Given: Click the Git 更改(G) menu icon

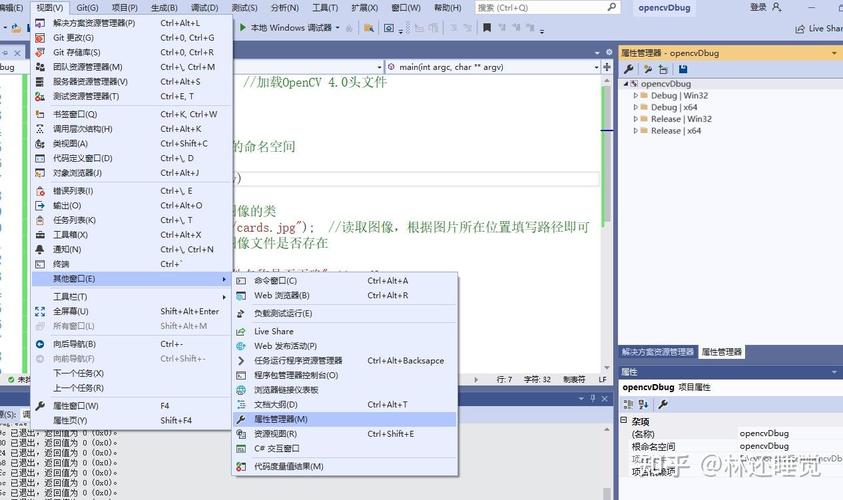Looking at the screenshot, I should 40,38.
